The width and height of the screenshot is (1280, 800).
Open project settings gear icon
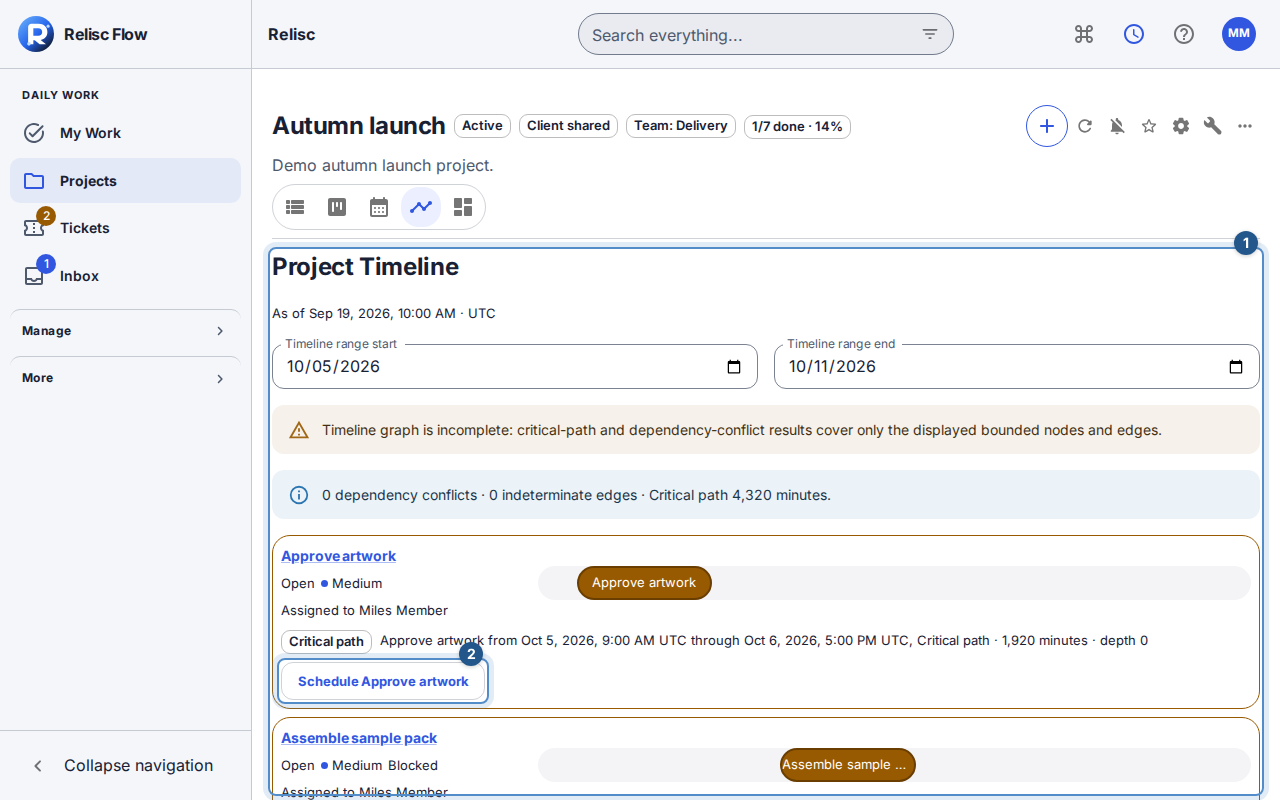coord(1181,126)
